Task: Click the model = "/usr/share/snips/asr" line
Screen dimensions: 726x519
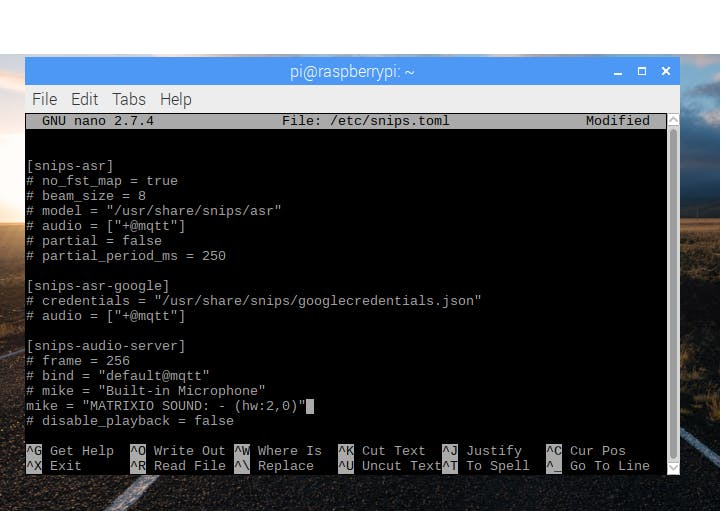Action: pos(154,211)
